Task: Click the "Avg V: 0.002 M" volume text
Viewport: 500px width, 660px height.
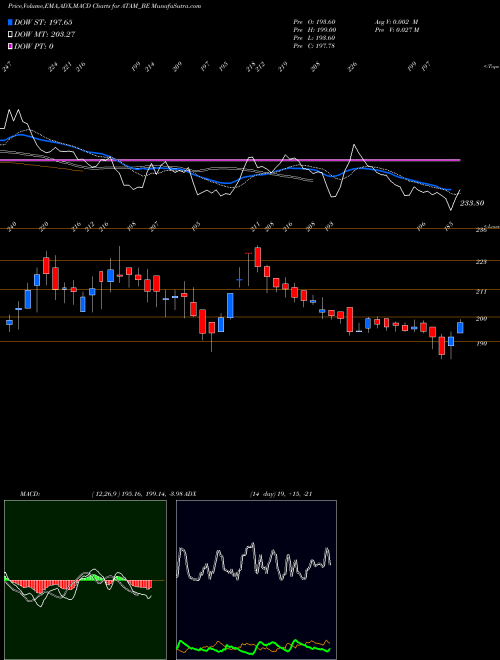Action: [396, 22]
